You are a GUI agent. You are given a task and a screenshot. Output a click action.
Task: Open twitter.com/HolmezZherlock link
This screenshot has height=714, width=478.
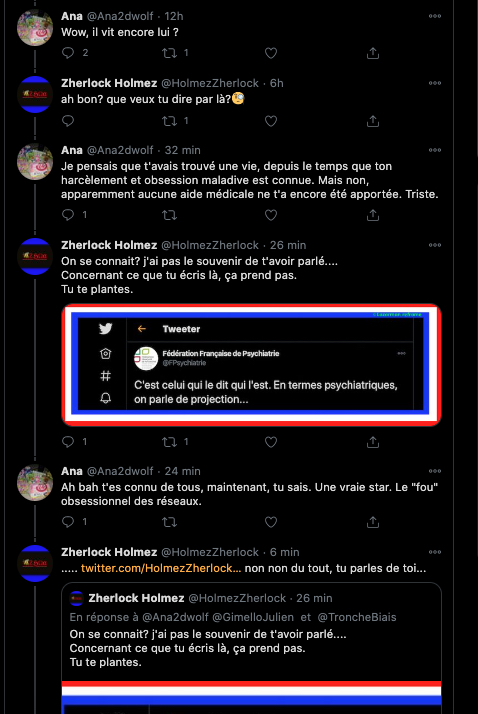click(x=161, y=568)
